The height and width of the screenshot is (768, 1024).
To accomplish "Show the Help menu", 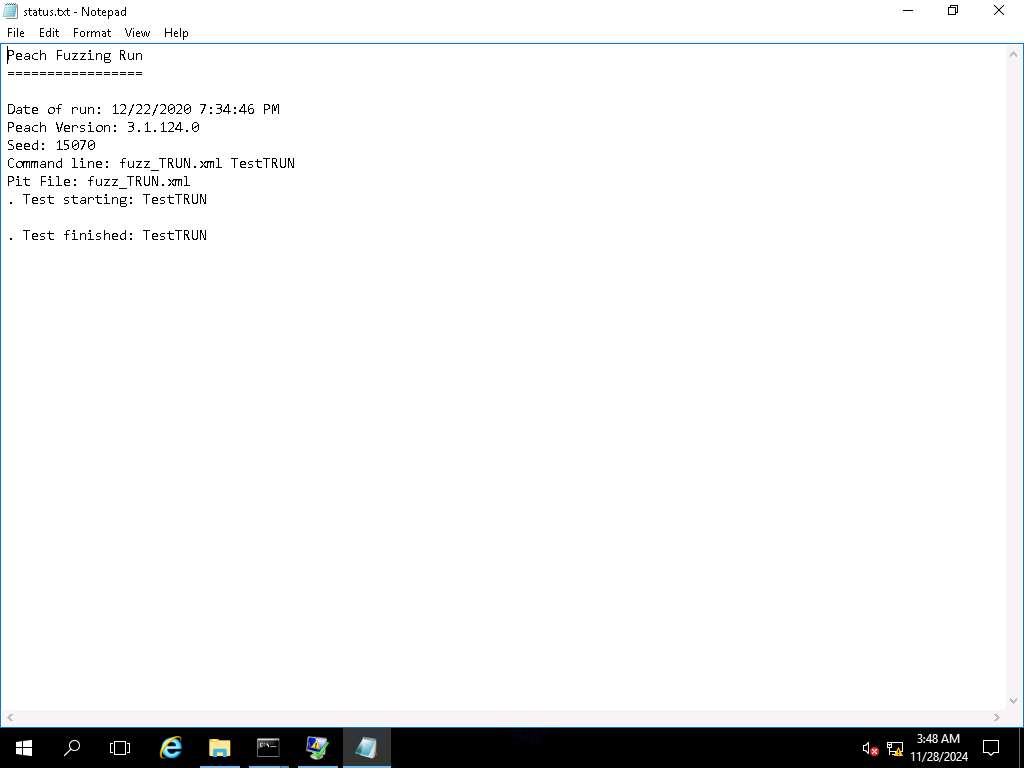I will pos(176,33).
